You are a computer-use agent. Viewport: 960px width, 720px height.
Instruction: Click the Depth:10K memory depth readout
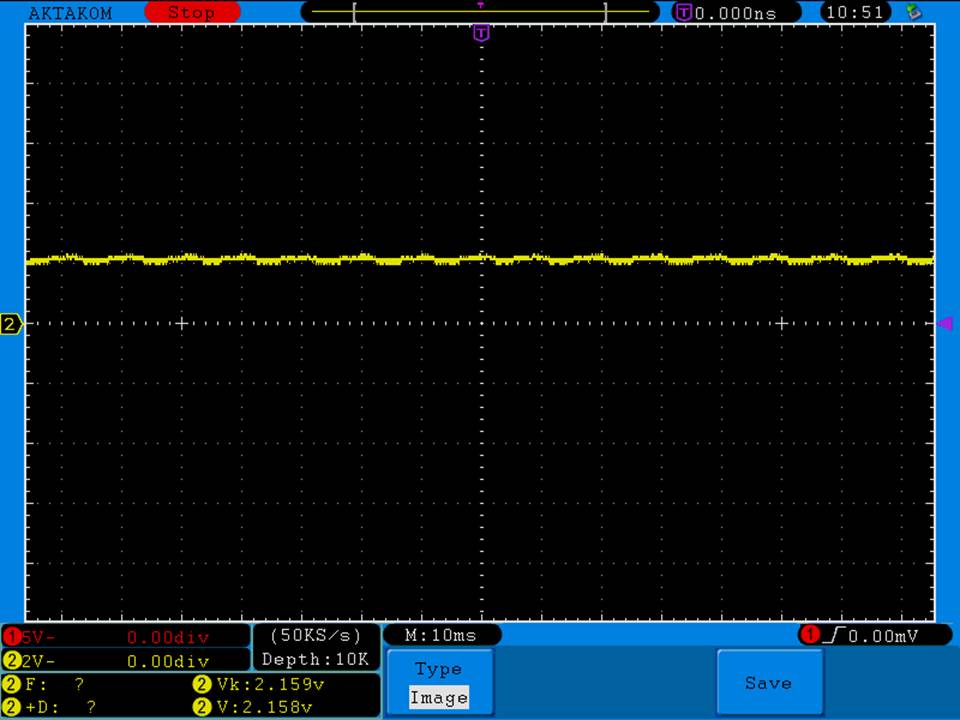coord(316,659)
